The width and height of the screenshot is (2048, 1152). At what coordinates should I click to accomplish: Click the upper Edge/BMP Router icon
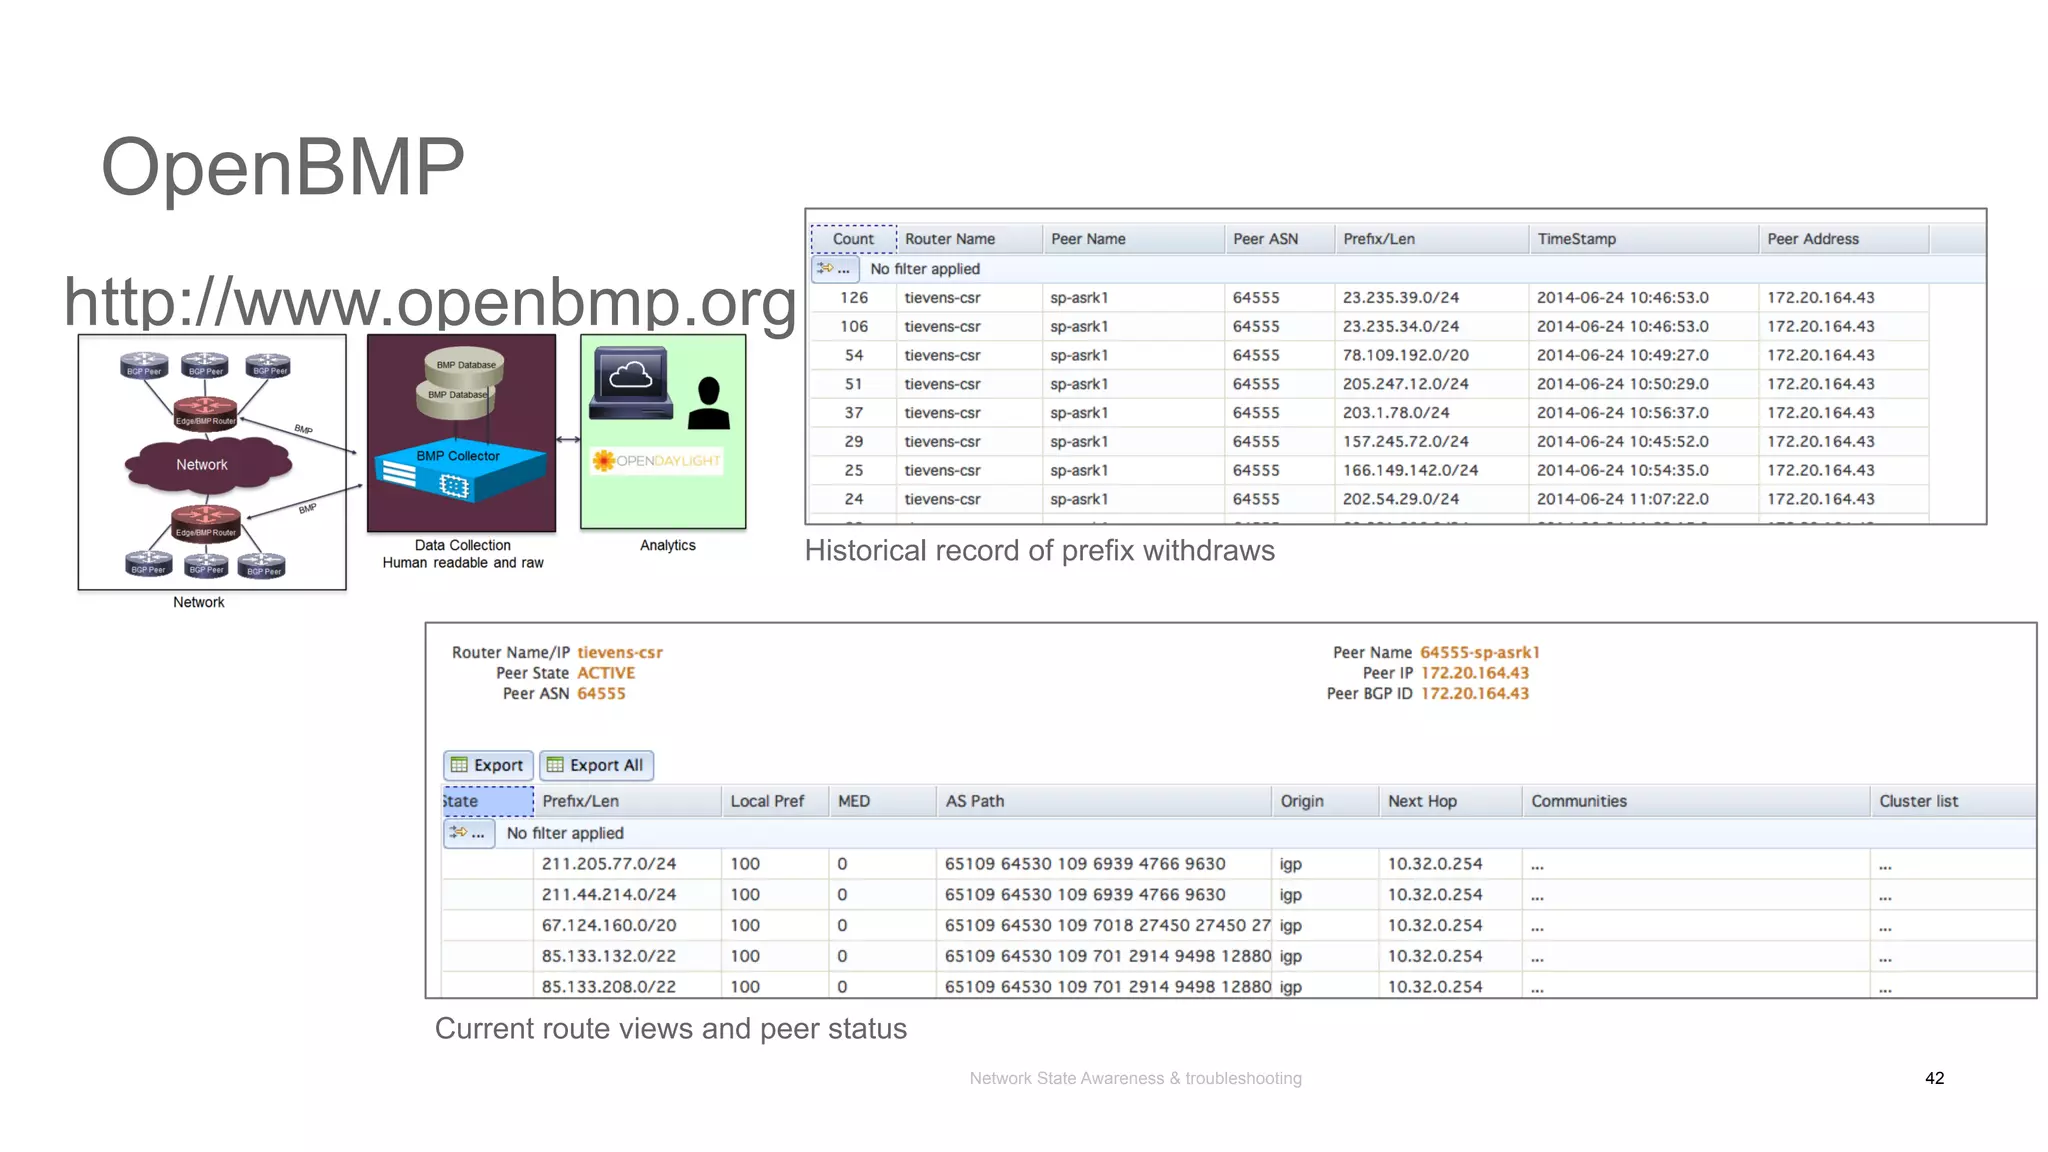pos(205,412)
